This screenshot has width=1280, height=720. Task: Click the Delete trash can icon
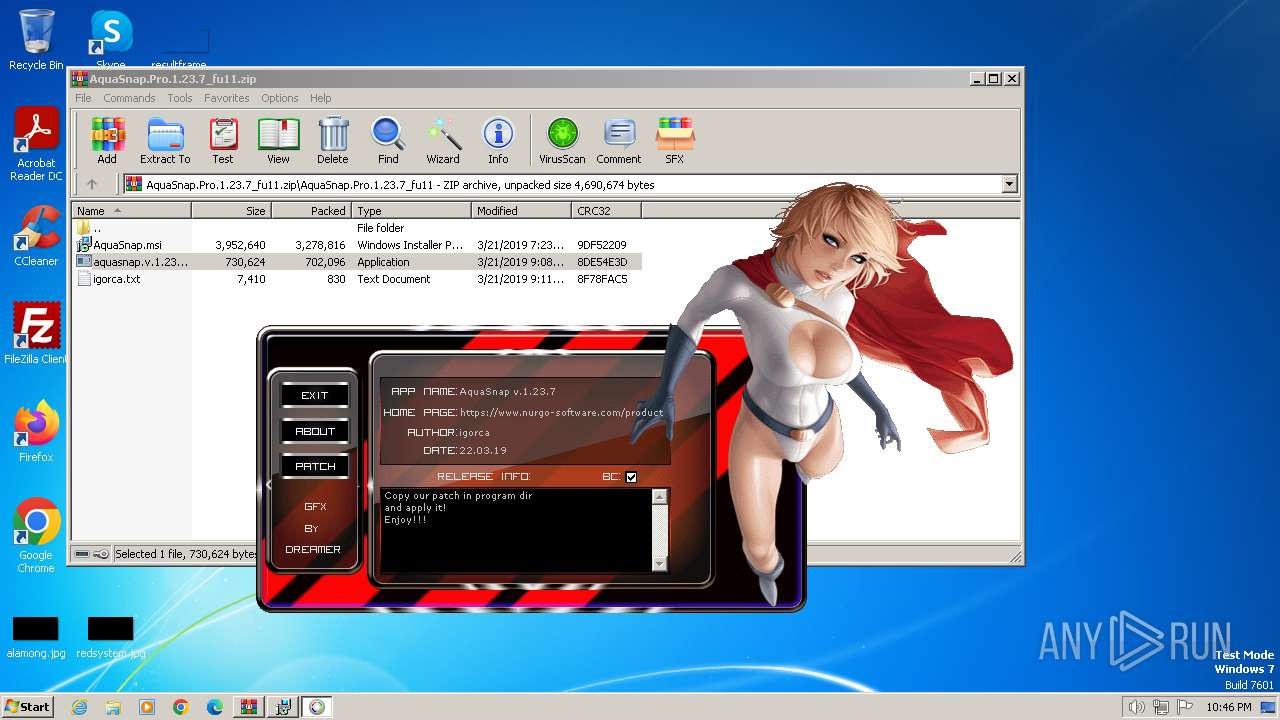click(333, 140)
